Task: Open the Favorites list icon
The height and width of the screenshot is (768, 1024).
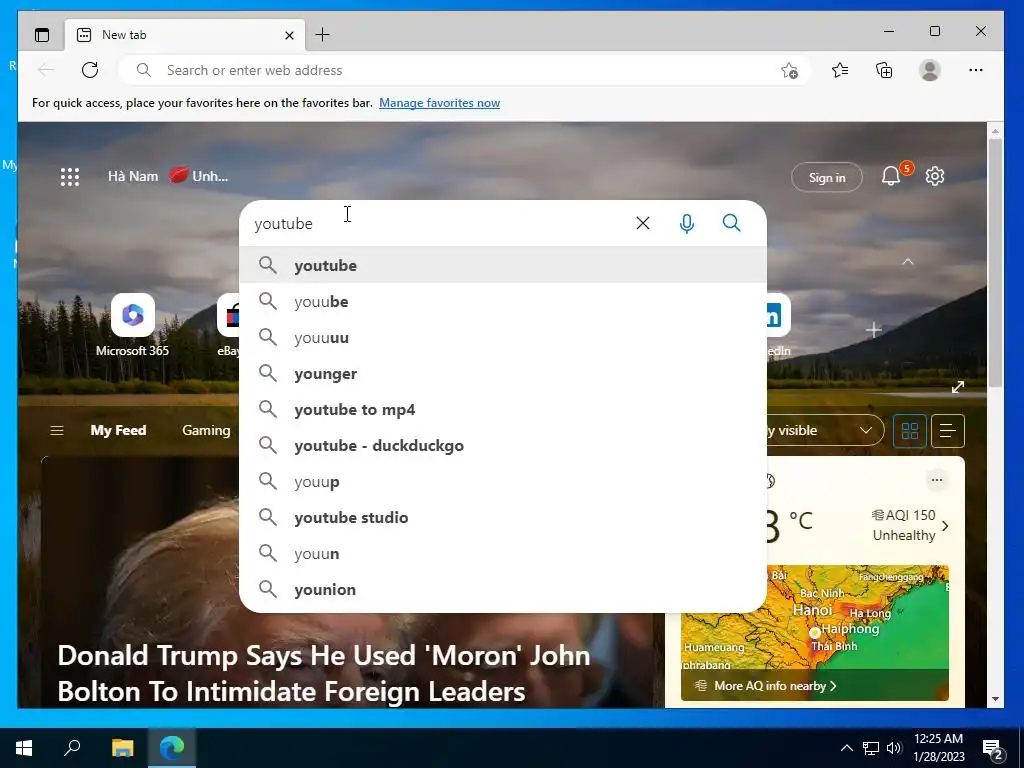Action: pyautogui.click(x=840, y=70)
